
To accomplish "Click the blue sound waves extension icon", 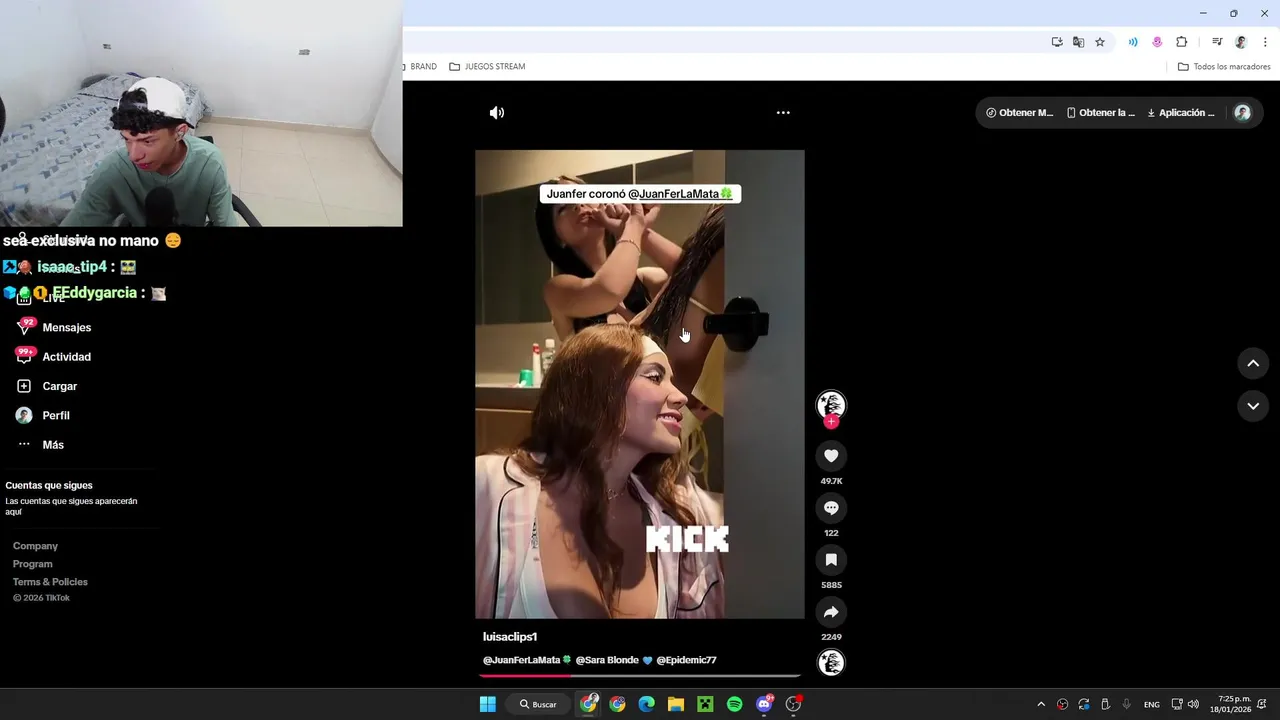I will click(x=1133, y=42).
